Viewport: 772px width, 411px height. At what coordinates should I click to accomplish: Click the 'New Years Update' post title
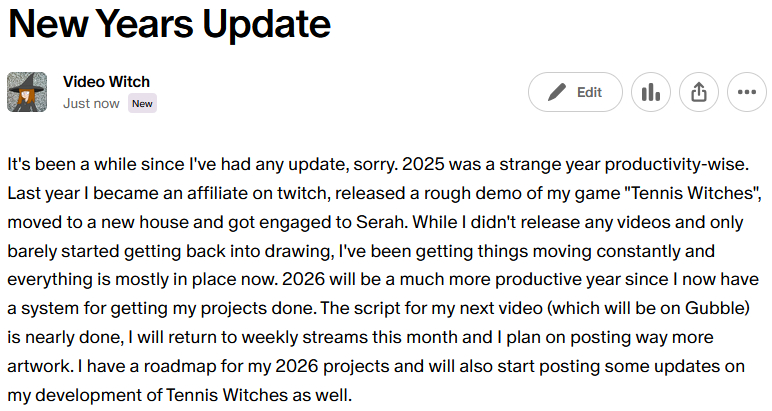click(x=169, y=23)
